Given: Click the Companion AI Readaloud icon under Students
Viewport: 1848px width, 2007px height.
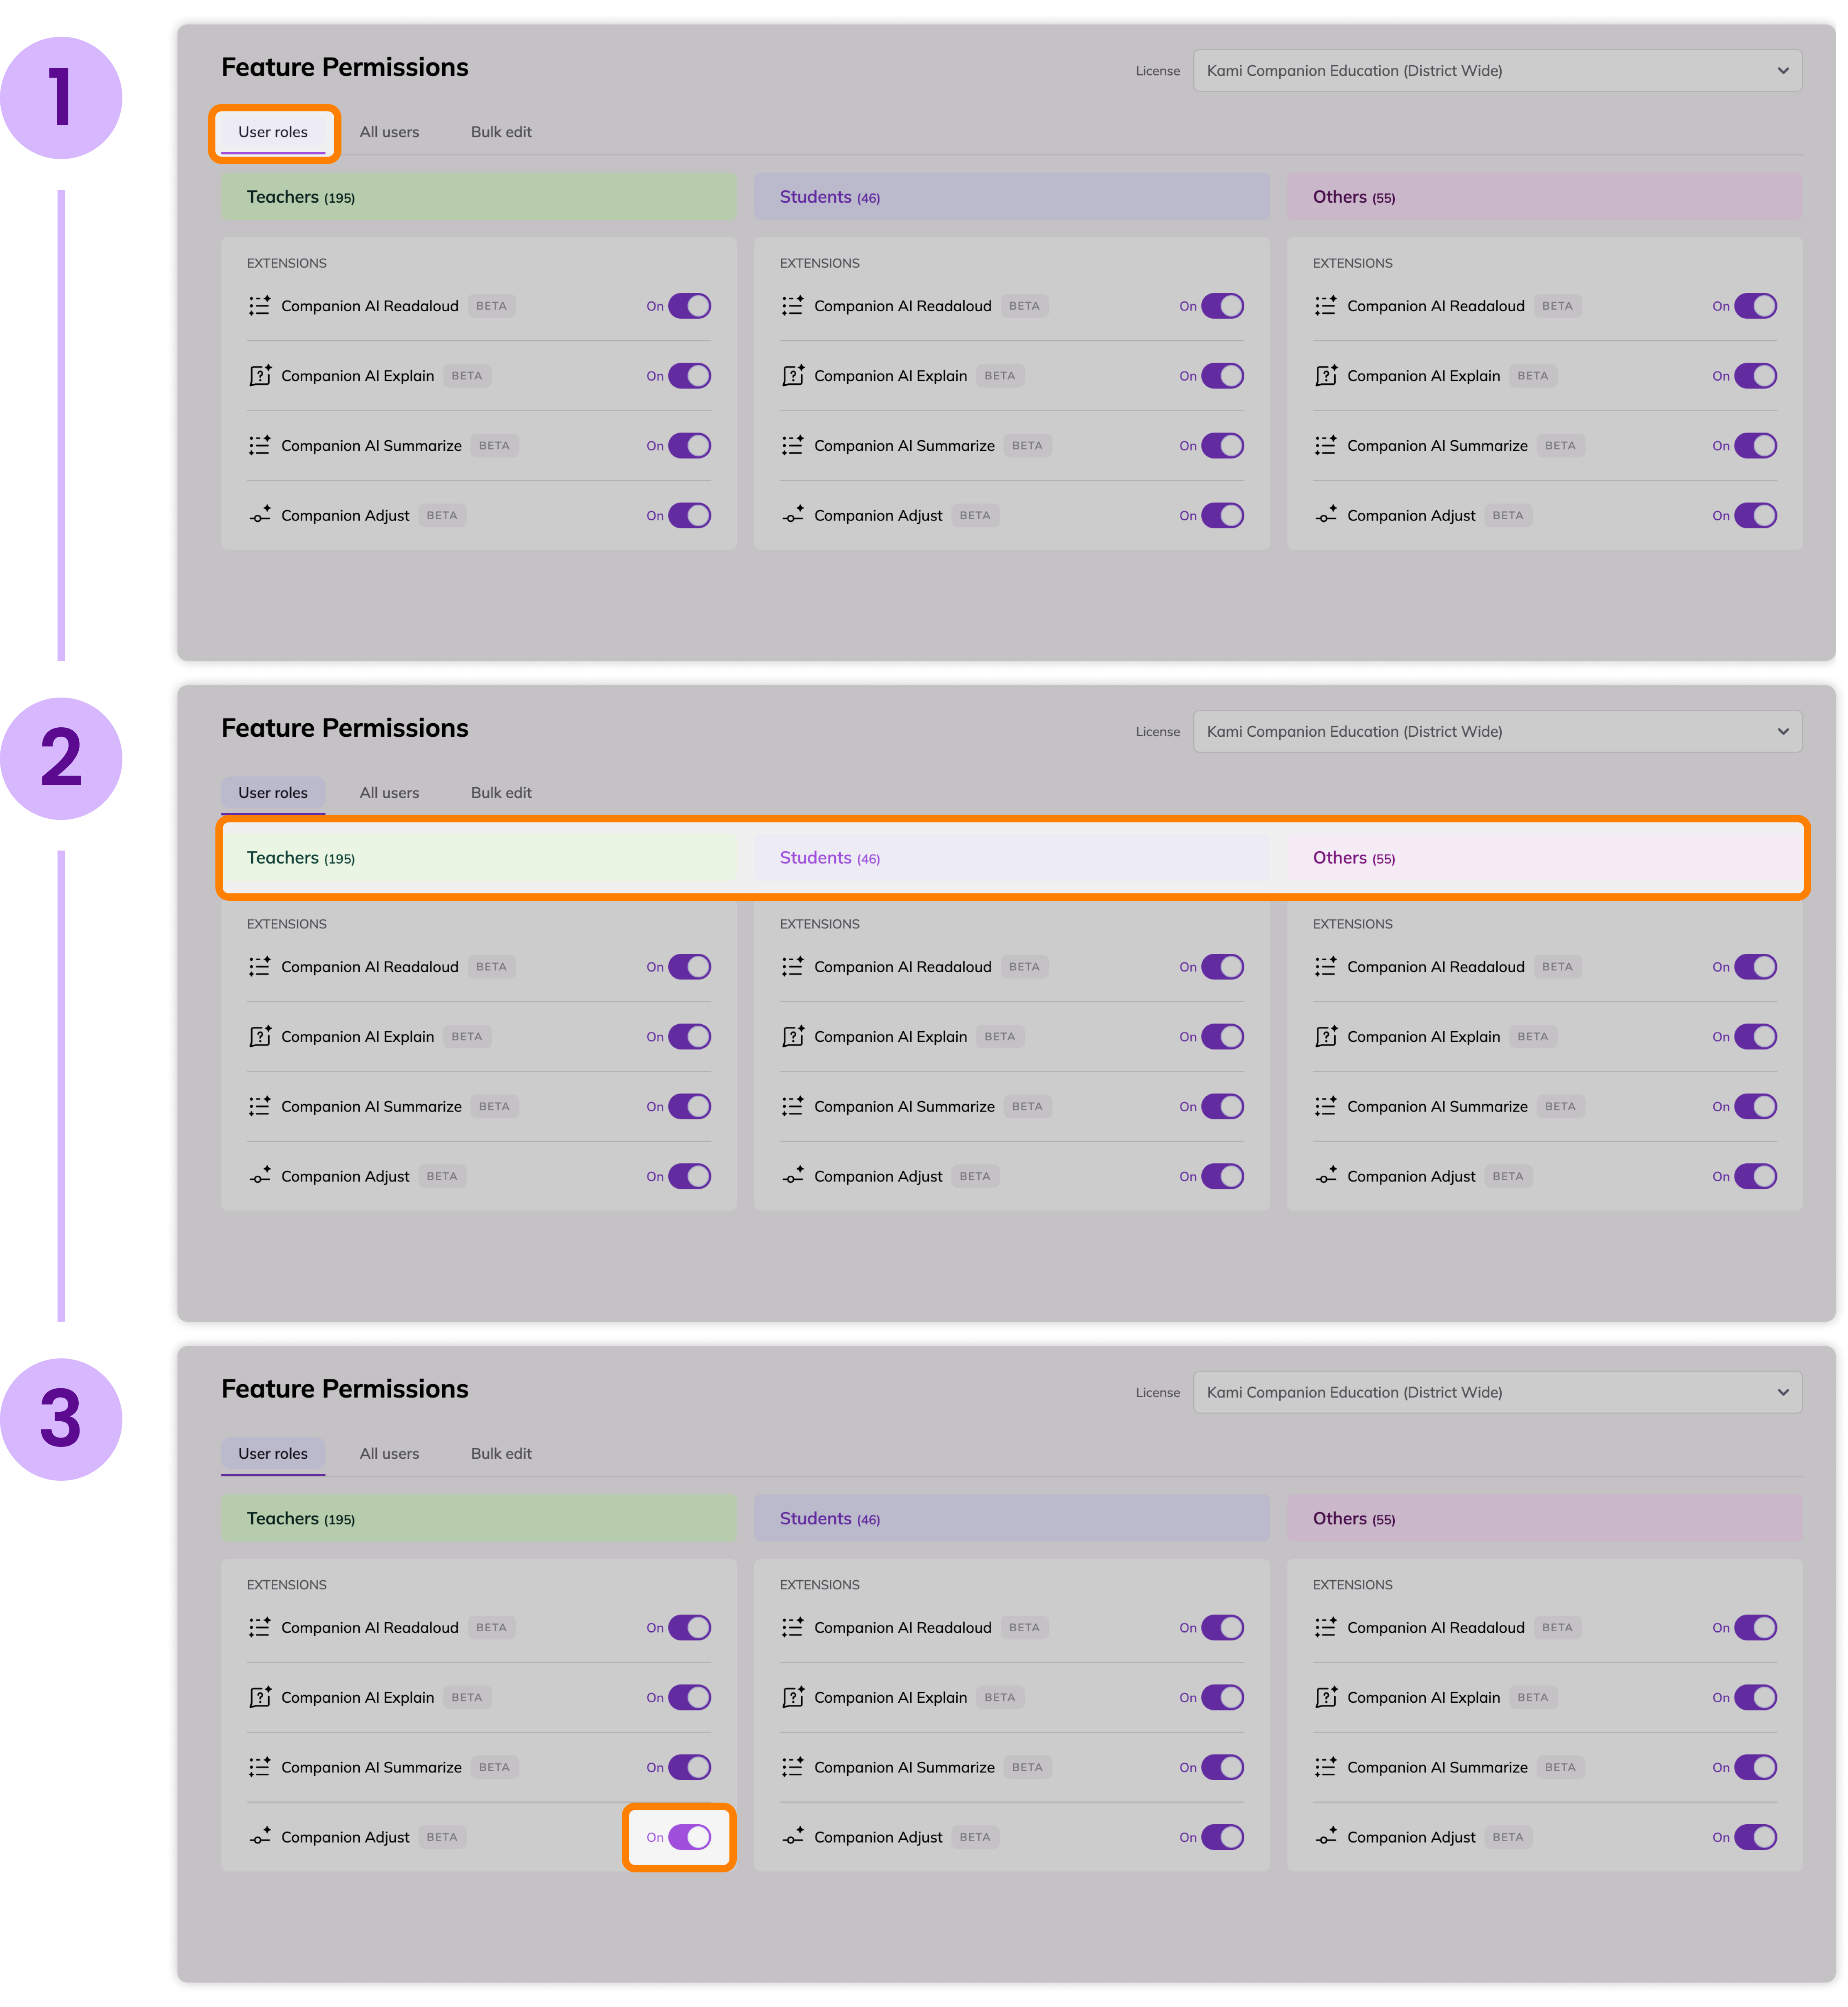Looking at the screenshot, I should (793, 305).
